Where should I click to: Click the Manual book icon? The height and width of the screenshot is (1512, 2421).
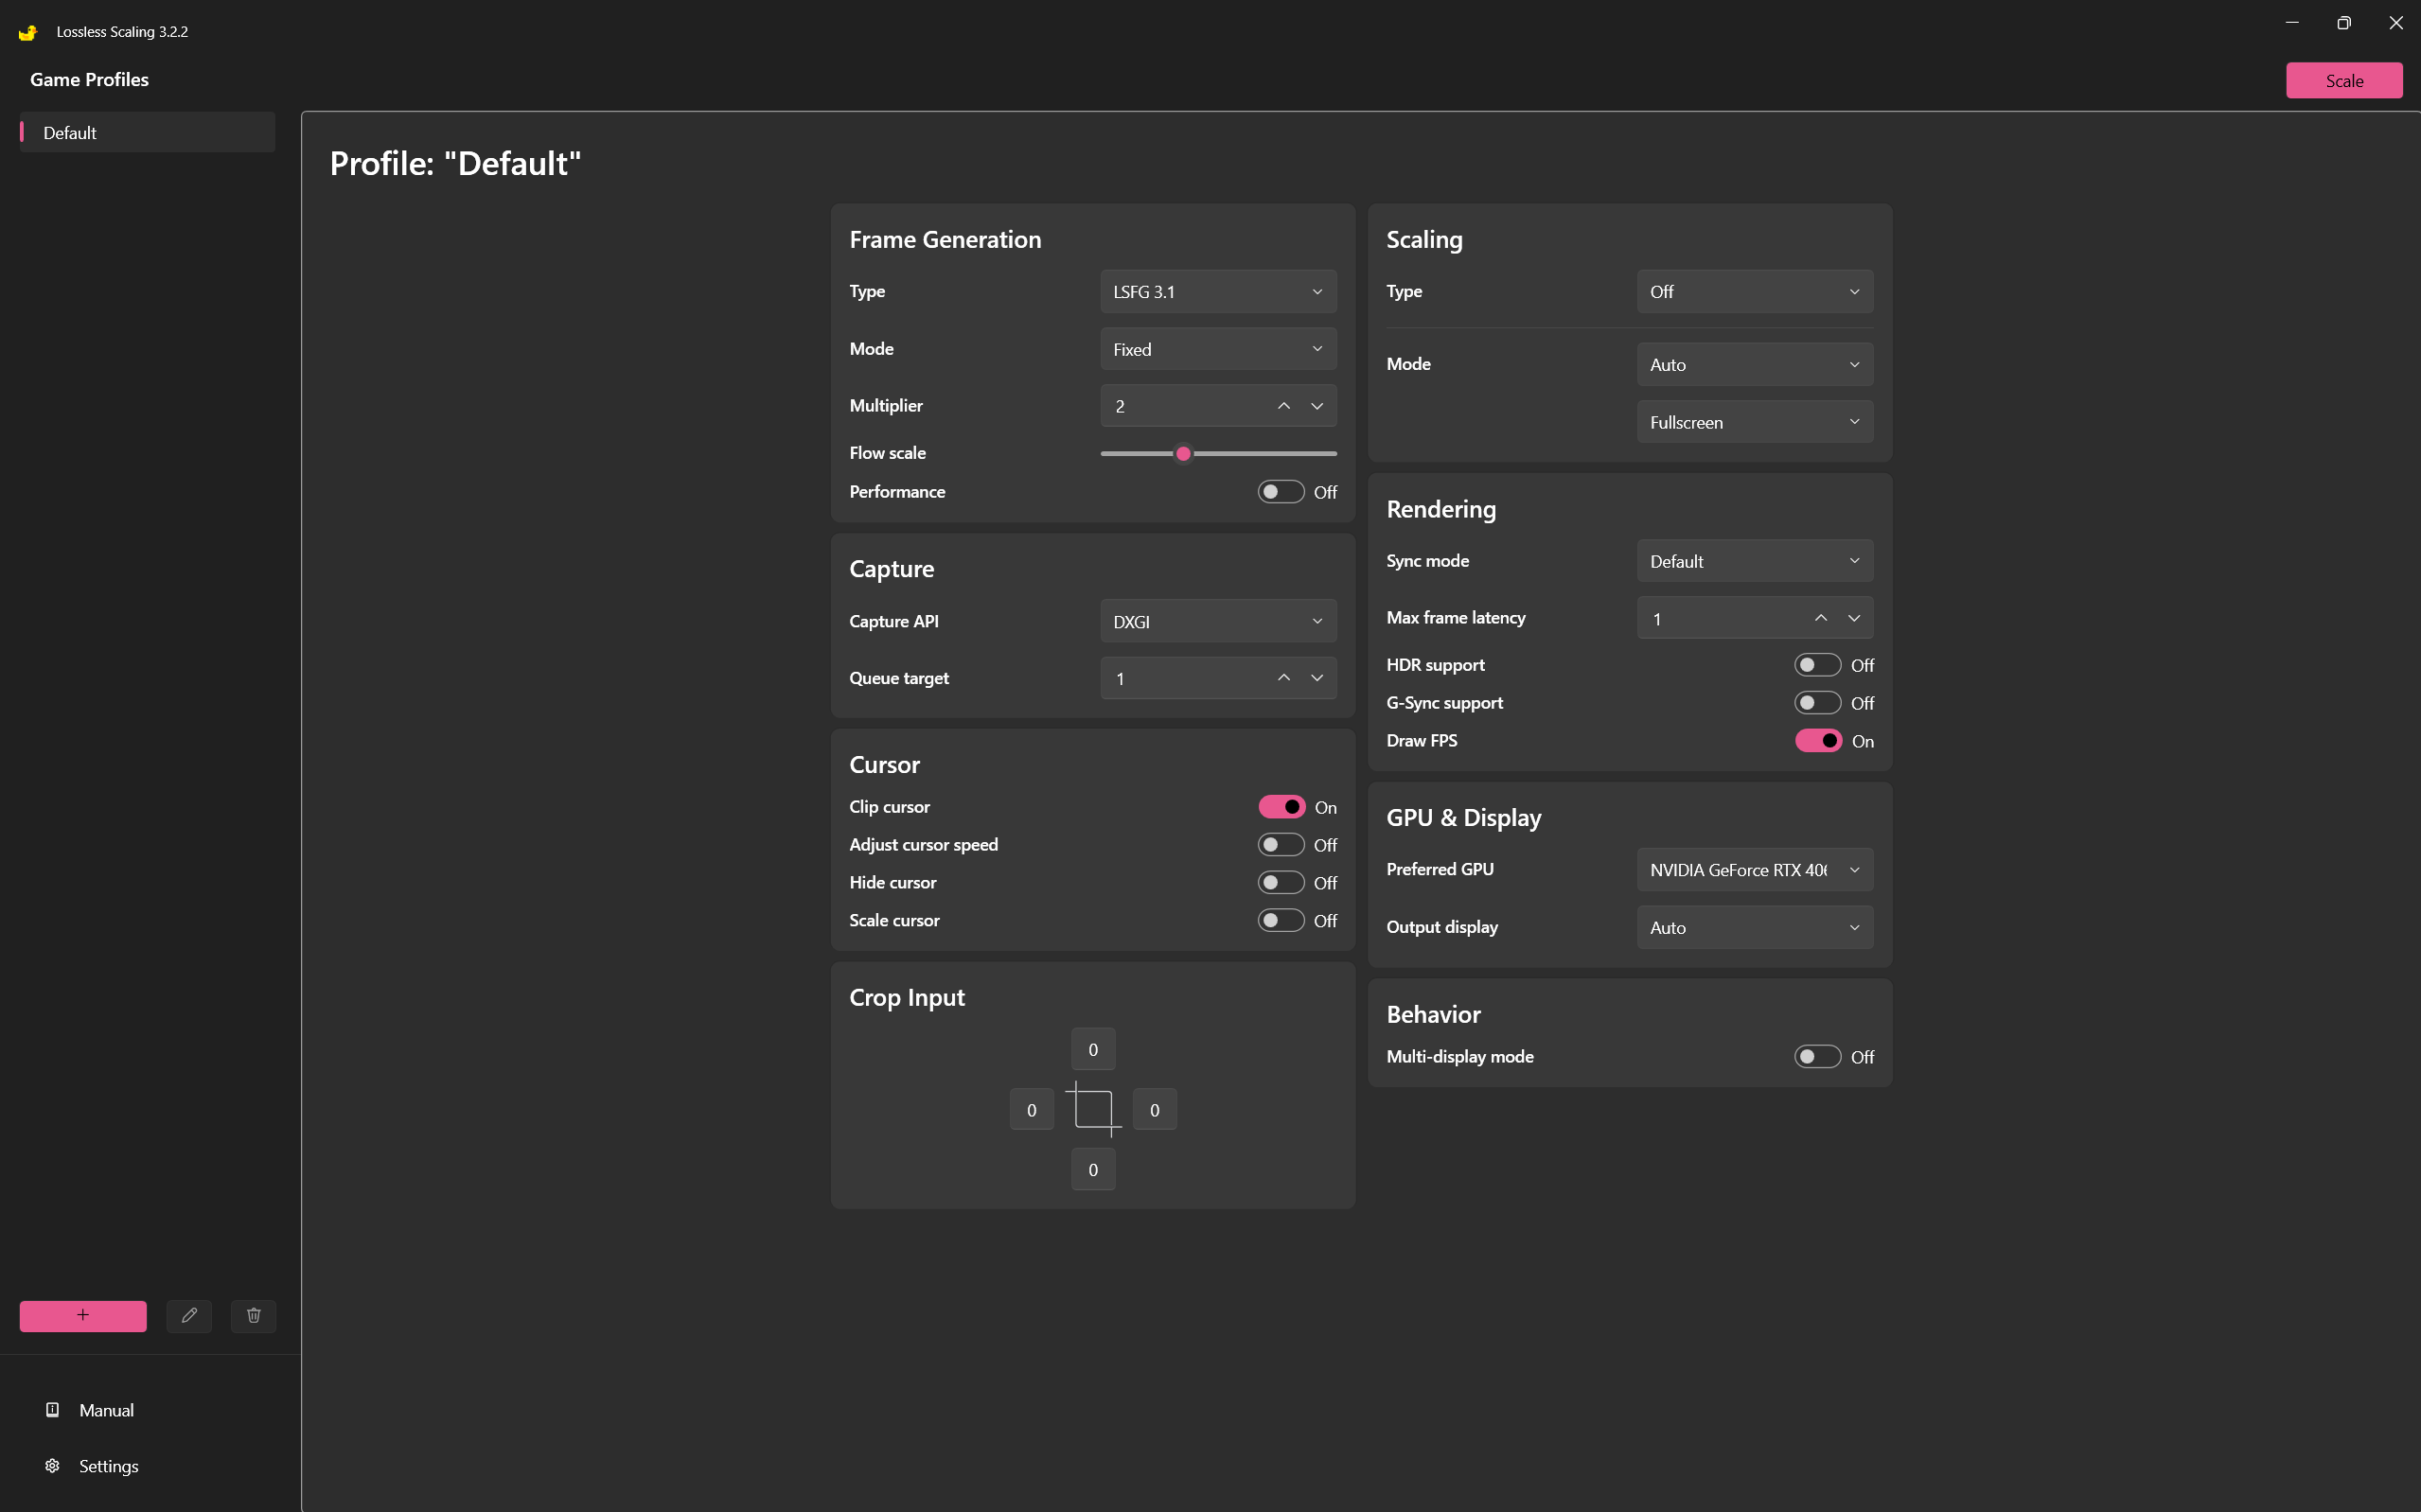coord(52,1409)
